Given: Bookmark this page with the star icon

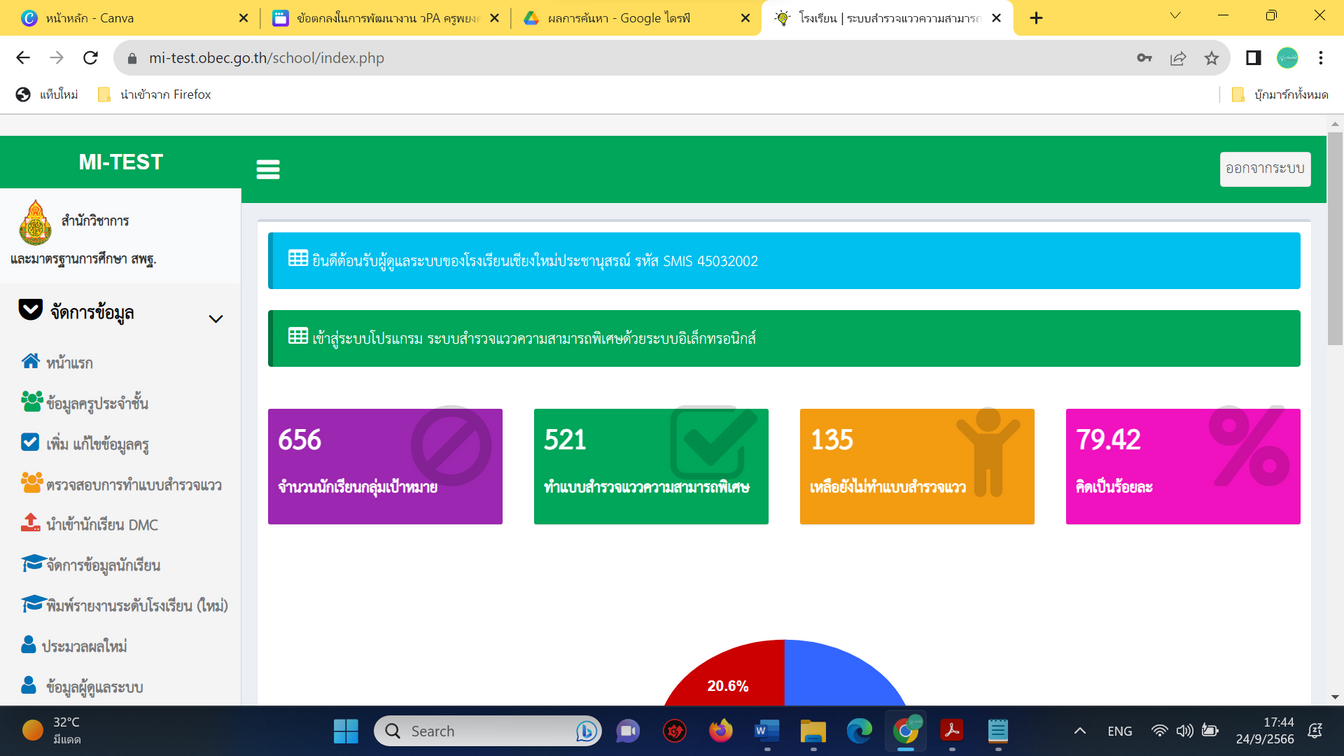Looking at the screenshot, I should [x=1212, y=58].
